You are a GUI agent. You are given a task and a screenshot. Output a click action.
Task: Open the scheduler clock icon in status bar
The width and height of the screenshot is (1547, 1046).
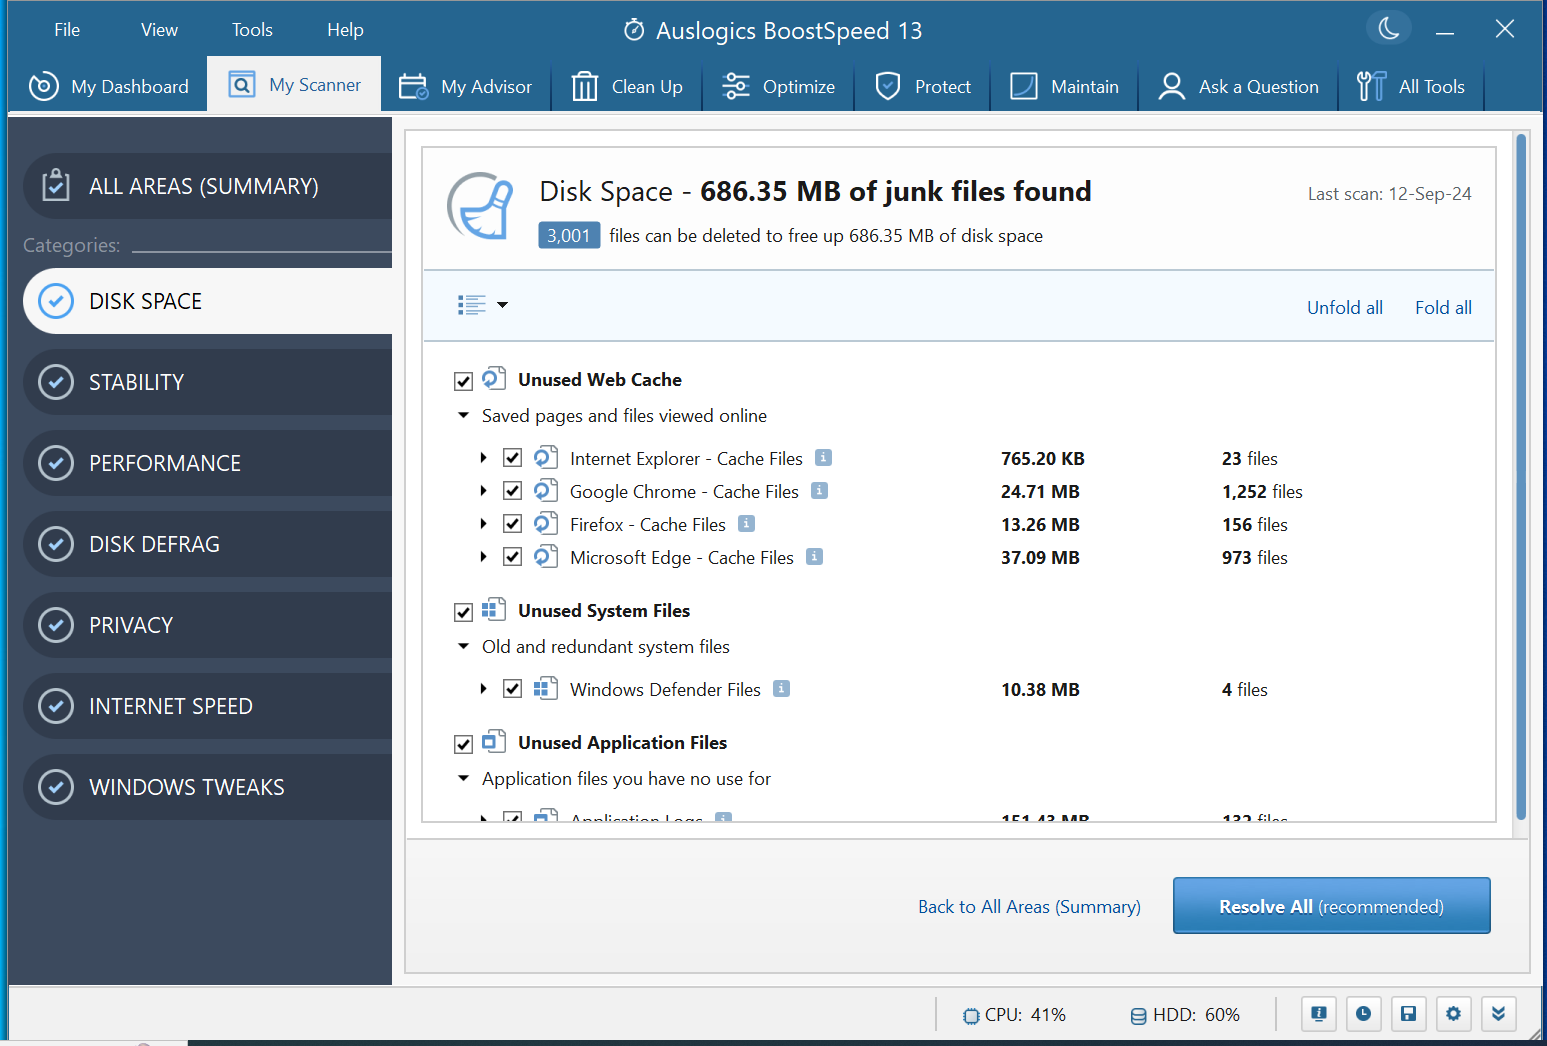point(1364,1014)
